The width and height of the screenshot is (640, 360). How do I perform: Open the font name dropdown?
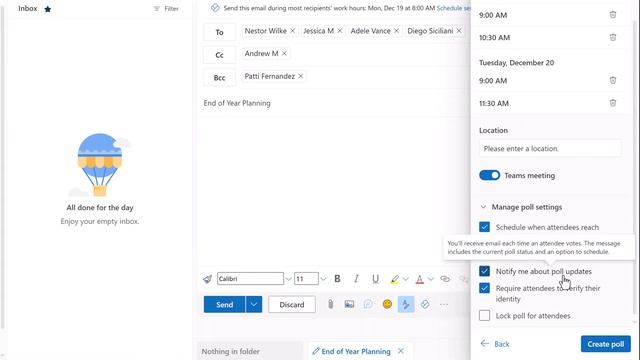[x=289, y=279]
